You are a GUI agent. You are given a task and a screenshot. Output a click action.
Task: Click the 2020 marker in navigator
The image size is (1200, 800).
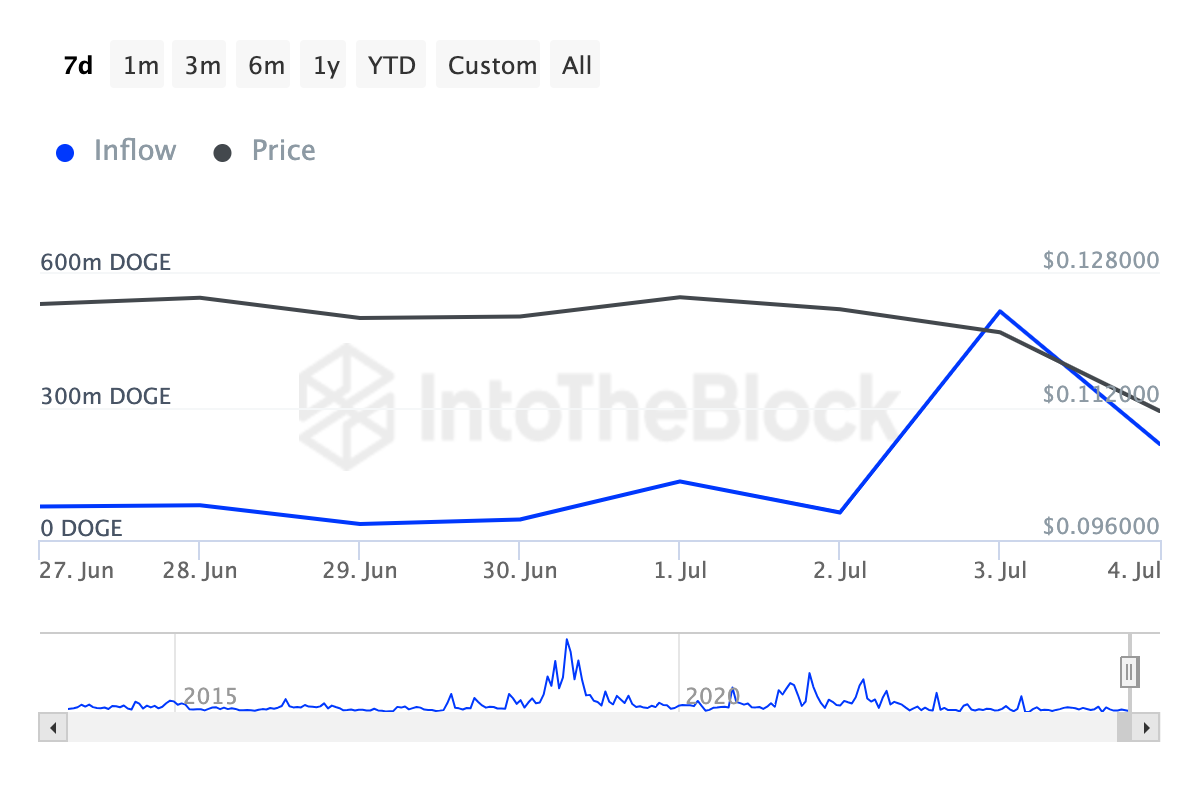[711, 696]
